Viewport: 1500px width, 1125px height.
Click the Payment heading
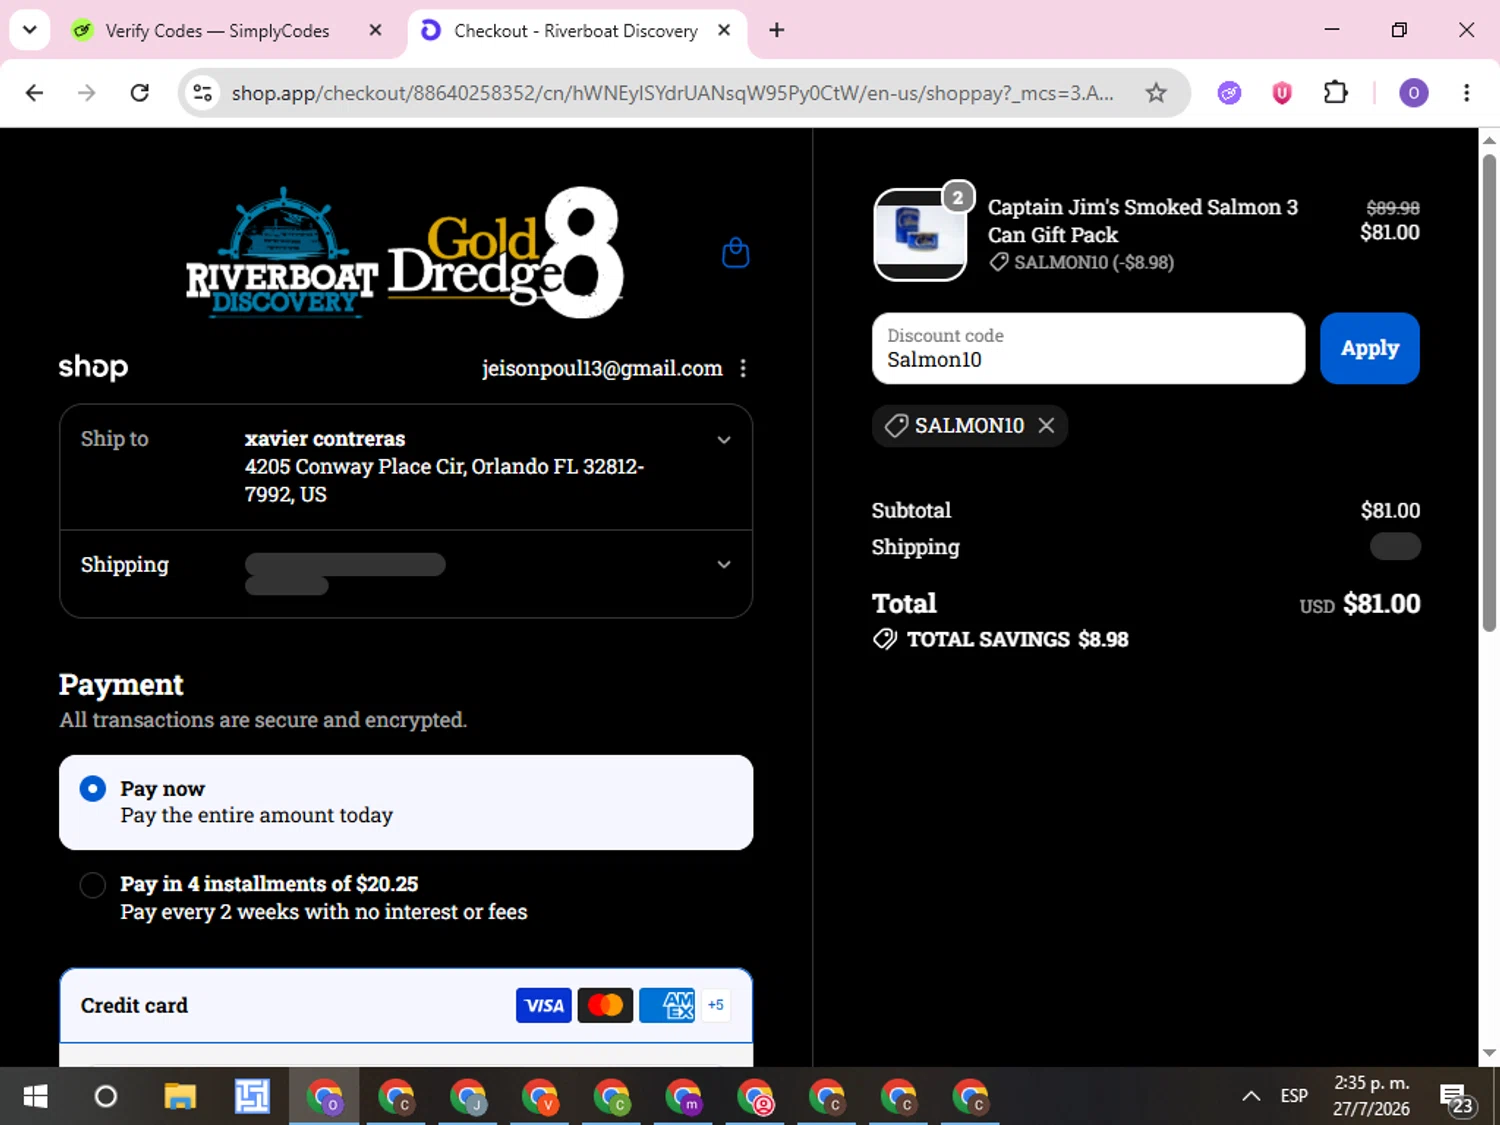121,685
